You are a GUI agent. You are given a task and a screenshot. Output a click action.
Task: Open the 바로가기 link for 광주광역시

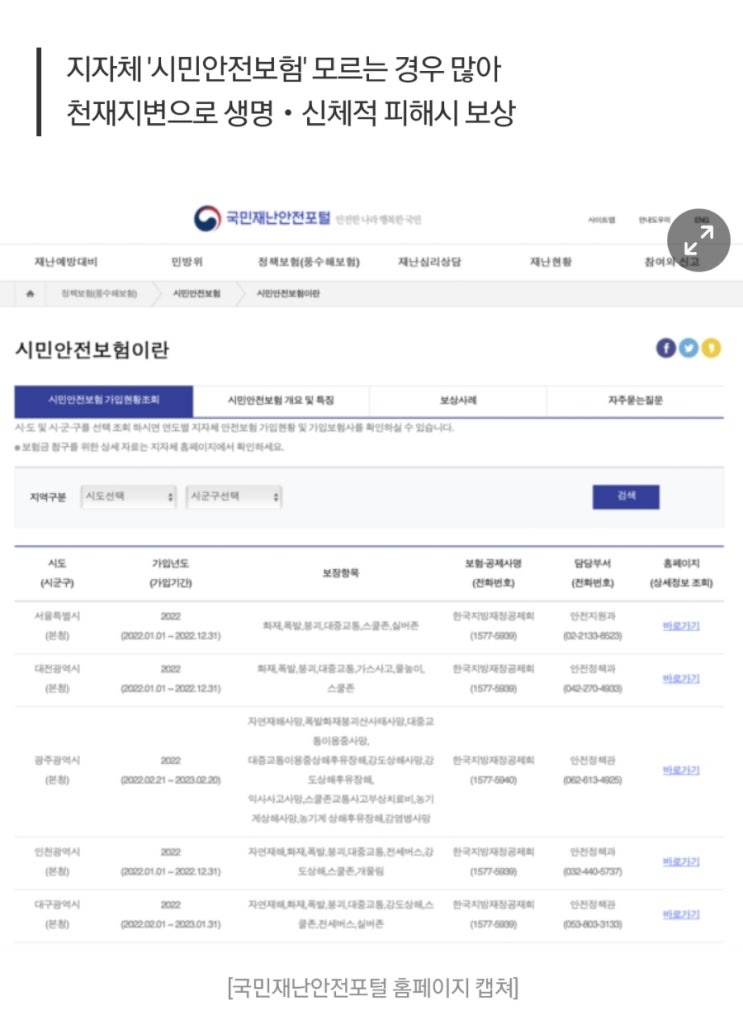[x=681, y=770]
